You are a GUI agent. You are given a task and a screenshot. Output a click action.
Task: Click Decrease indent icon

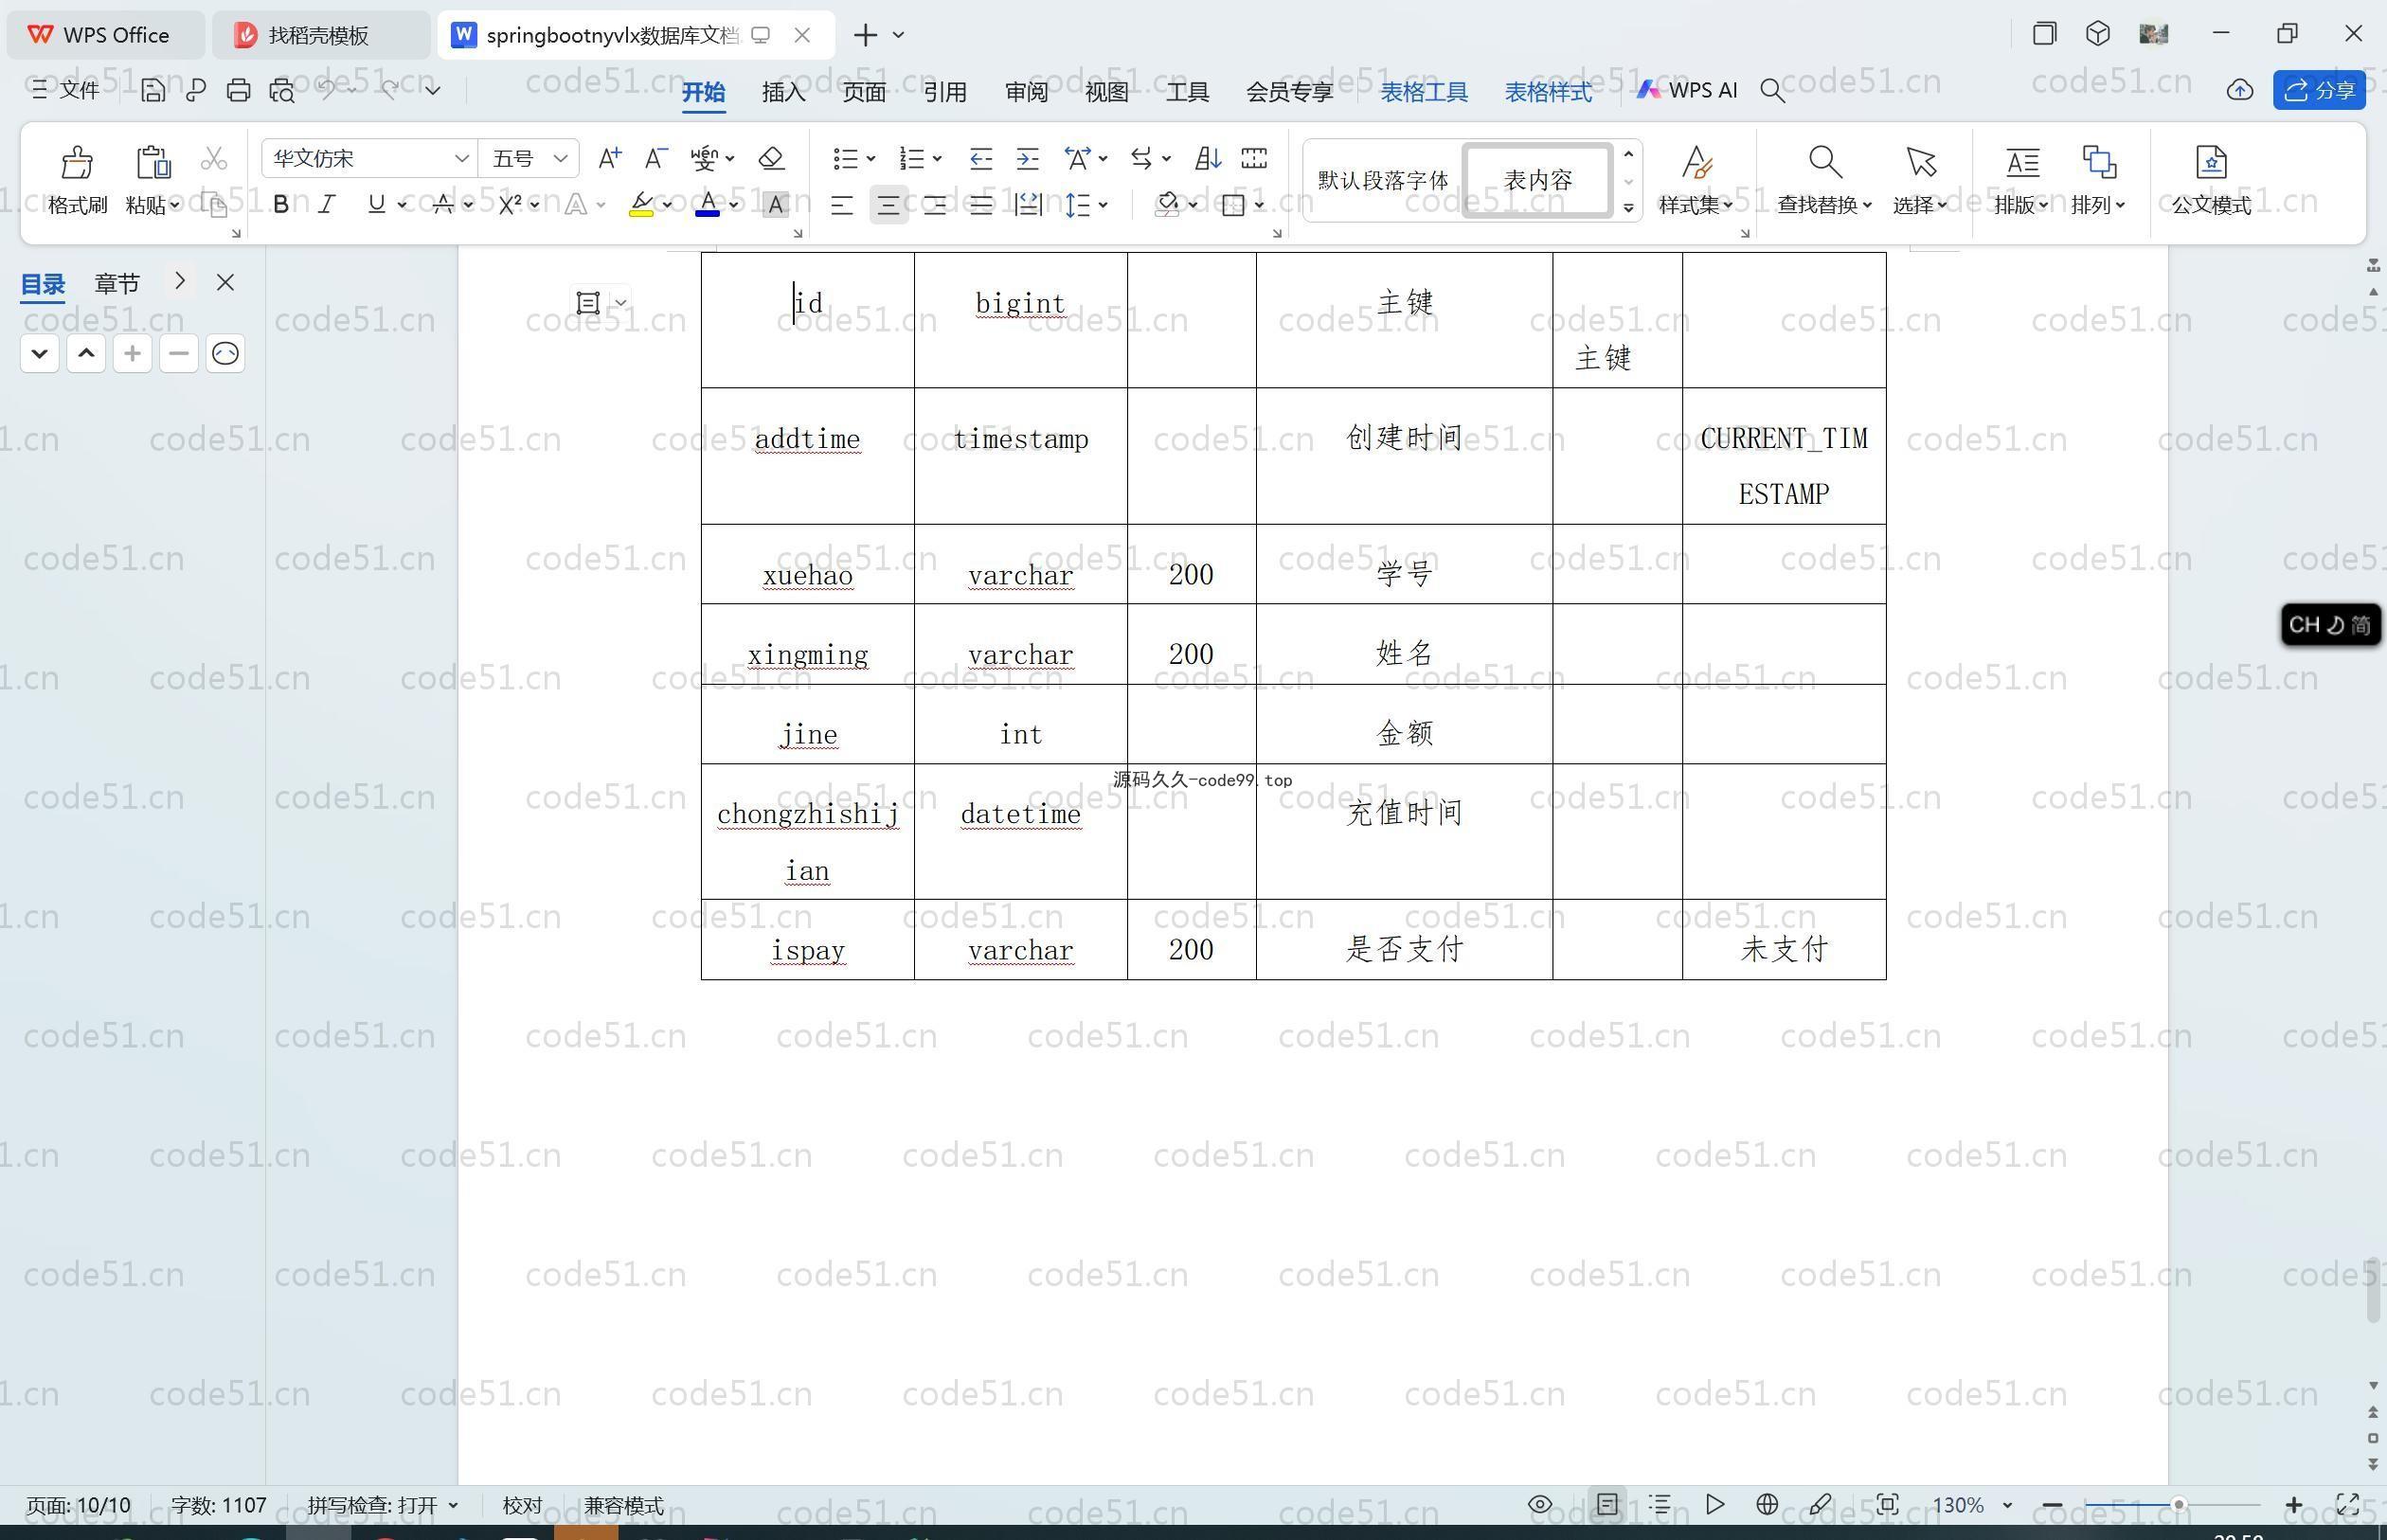coord(981,158)
